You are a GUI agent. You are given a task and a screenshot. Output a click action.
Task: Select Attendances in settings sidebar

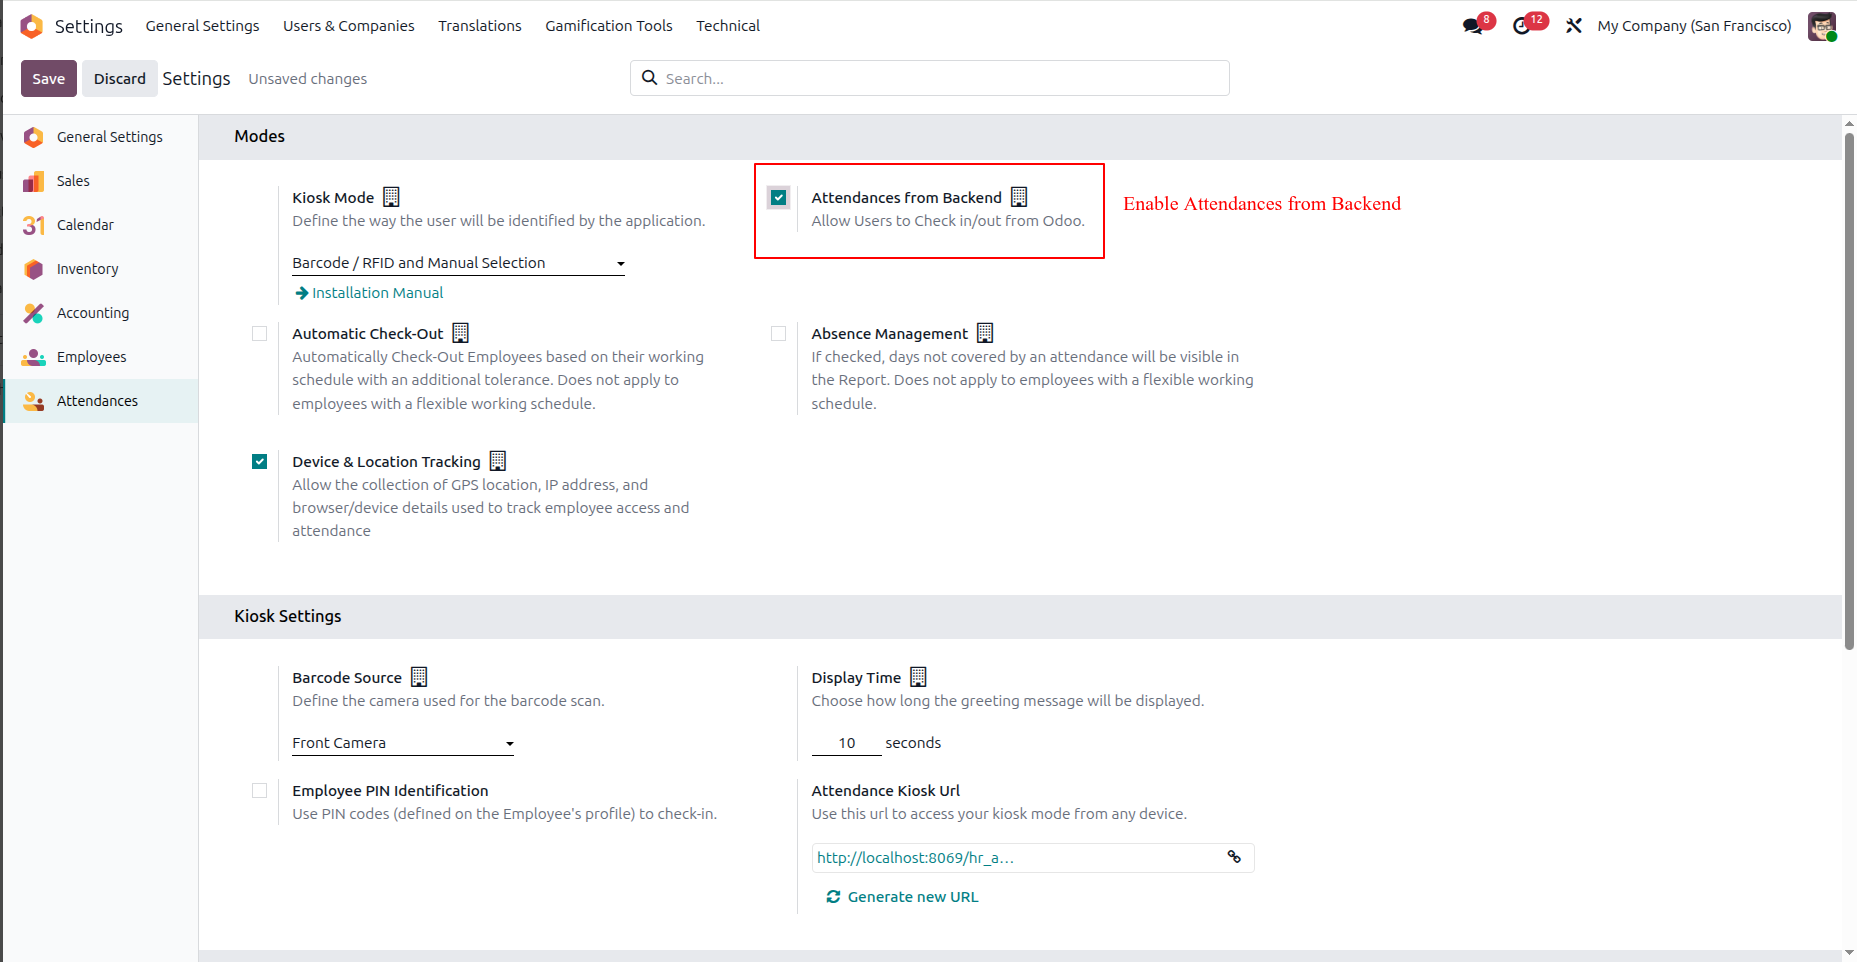pos(100,401)
